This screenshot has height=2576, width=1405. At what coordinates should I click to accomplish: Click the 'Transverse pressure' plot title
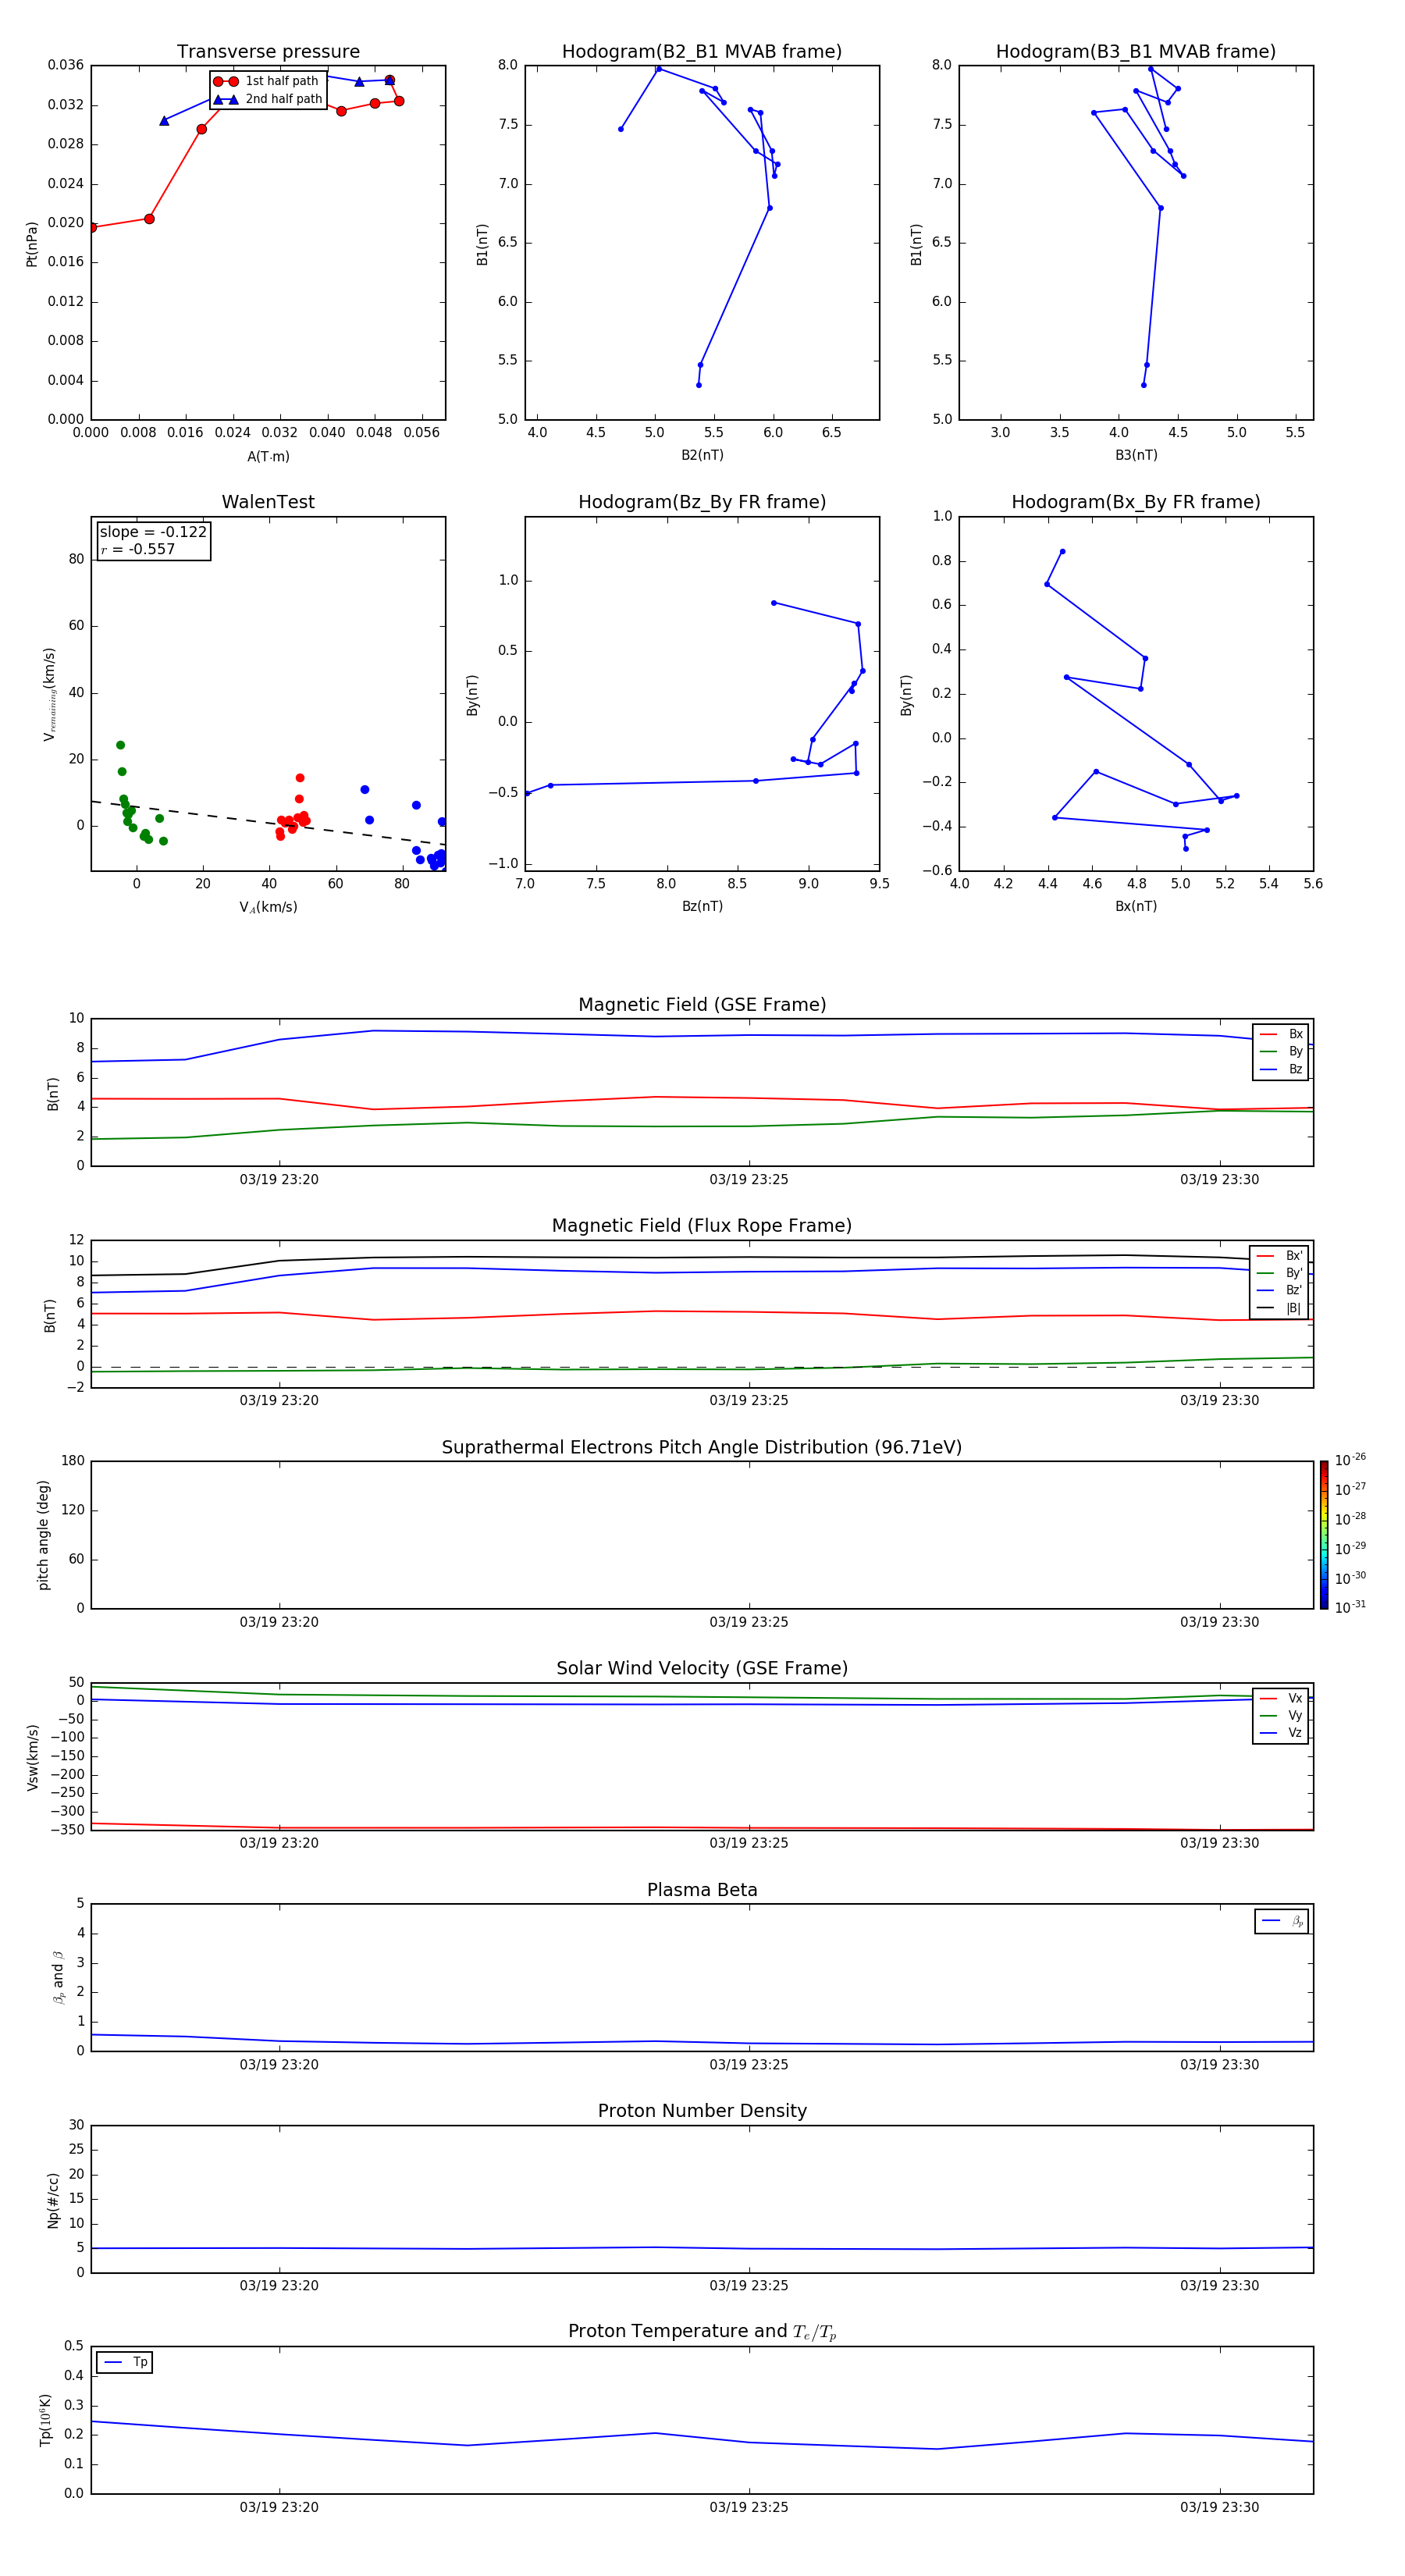click(x=268, y=52)
